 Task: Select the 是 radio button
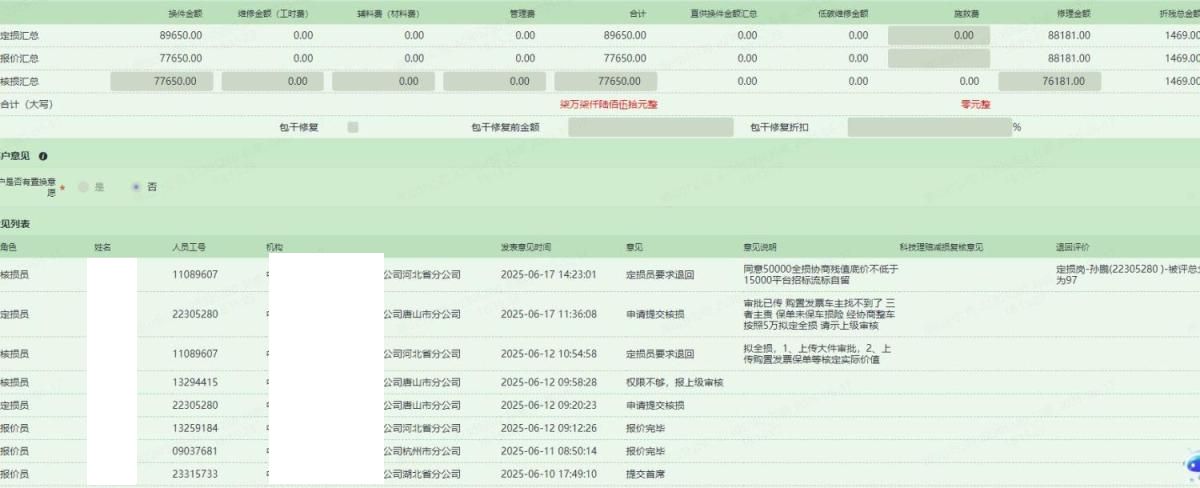[84, 187]
